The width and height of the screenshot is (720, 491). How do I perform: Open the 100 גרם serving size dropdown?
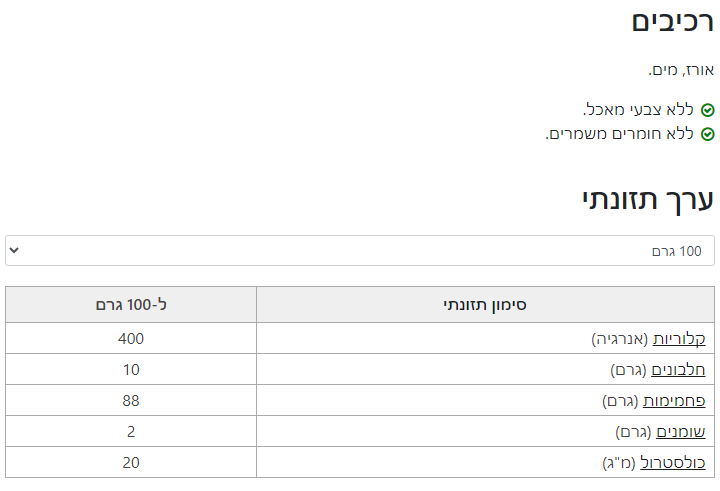pyautogui.click(x=360, y=251)
